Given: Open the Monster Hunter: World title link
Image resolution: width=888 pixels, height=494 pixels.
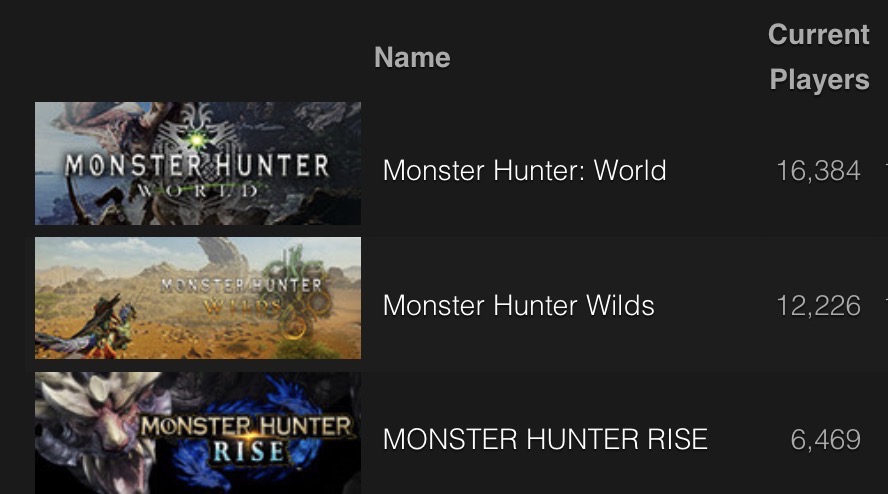Looking at the screenshot, I should click(524, 171).
